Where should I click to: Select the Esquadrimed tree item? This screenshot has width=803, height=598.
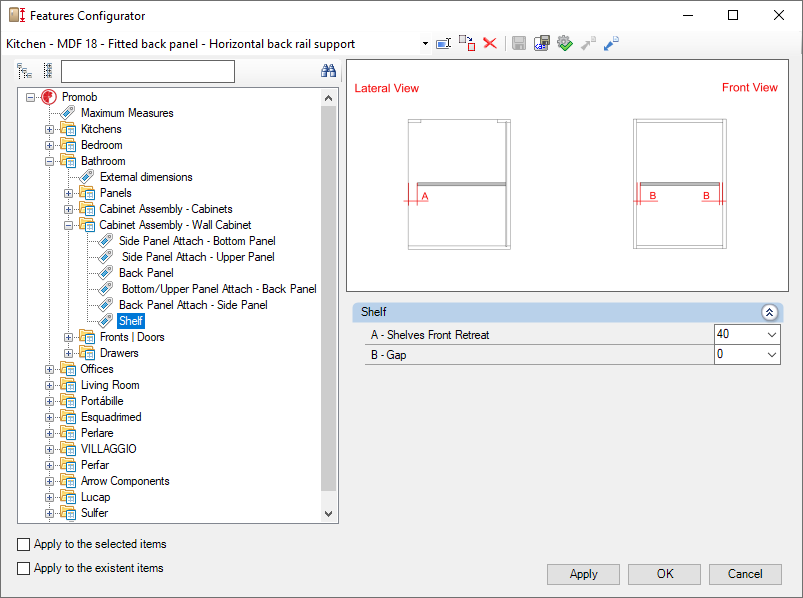click(x=111, y=417)
